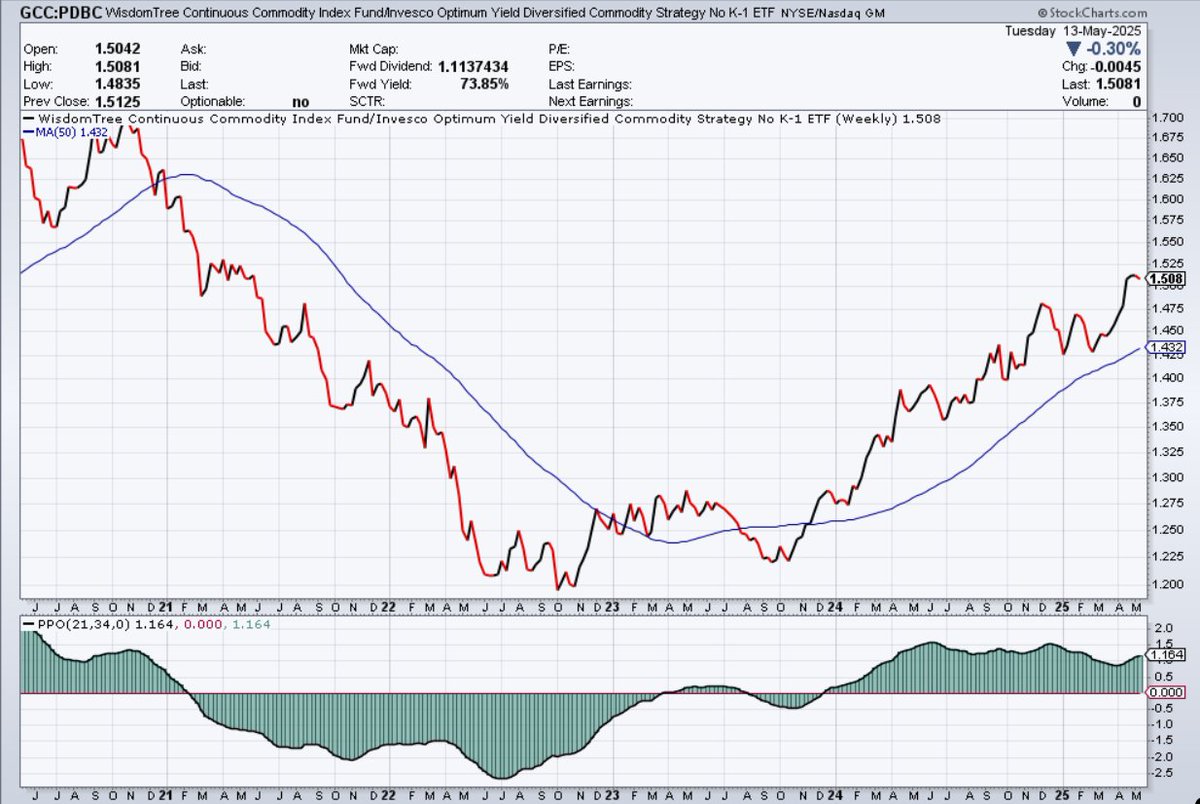Click the -2.5 label on the PPO axis
The height and width of the screenshot is (804, 1200).
tap(1160, 772)
